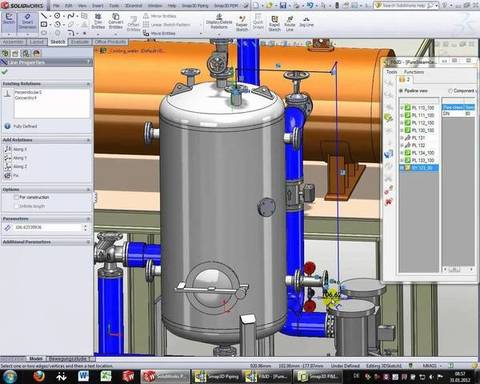Expand the PL 110_100 pipeline tree node

click(x=402, y=108)
